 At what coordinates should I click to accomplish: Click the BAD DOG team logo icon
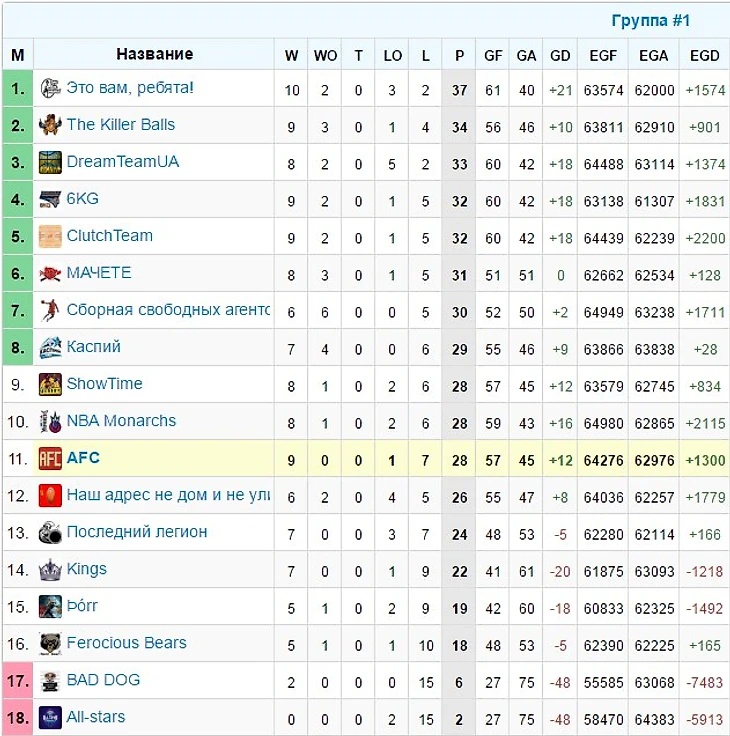pyautogui.click(x=50, y=680)
